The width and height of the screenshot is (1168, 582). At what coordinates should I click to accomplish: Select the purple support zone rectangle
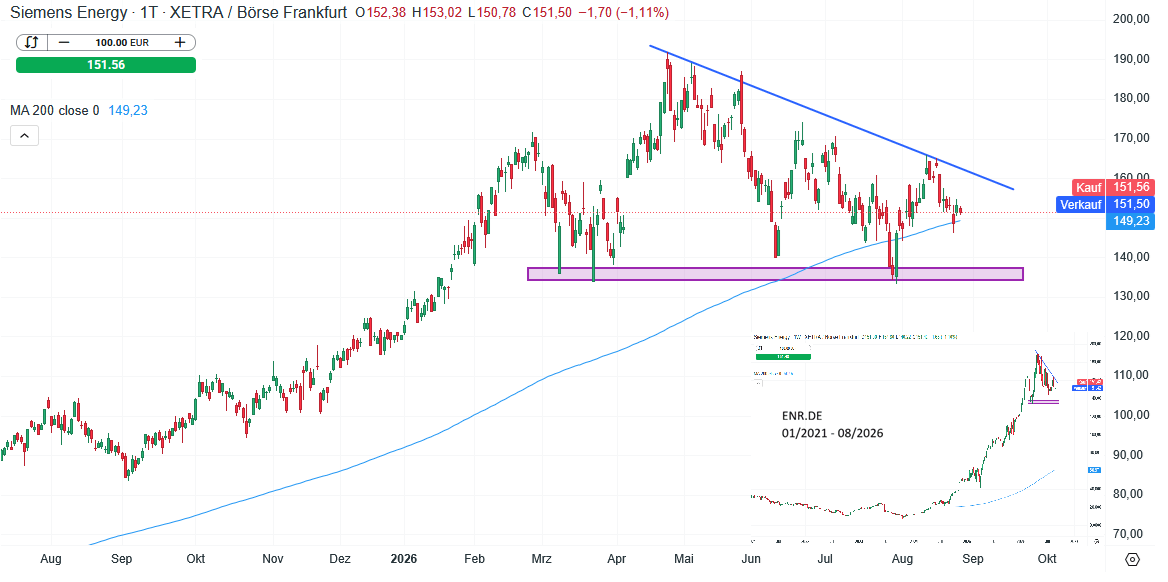point(775,274)
